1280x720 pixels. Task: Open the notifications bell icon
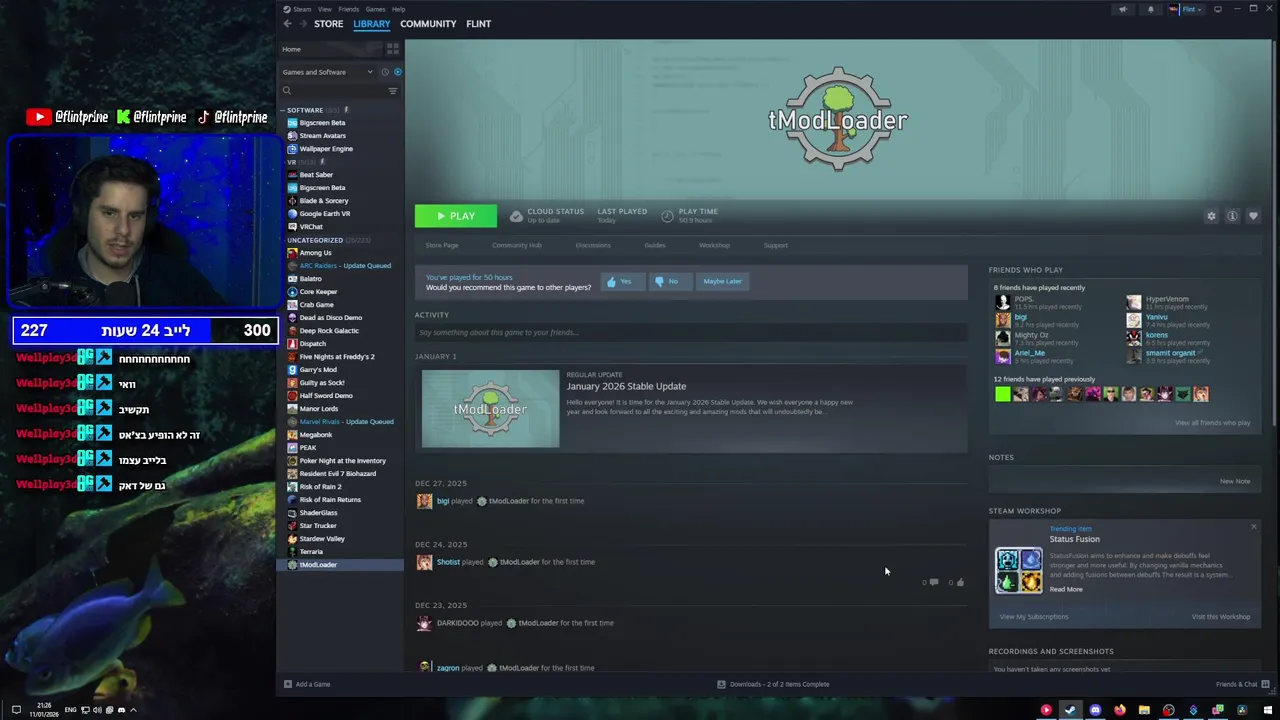(x=1150, y=9)
